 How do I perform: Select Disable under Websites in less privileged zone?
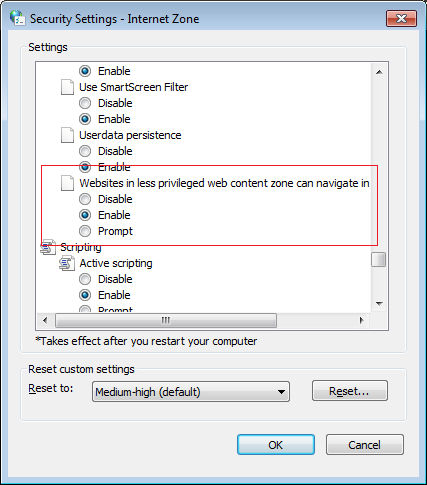tap(85, 199)
